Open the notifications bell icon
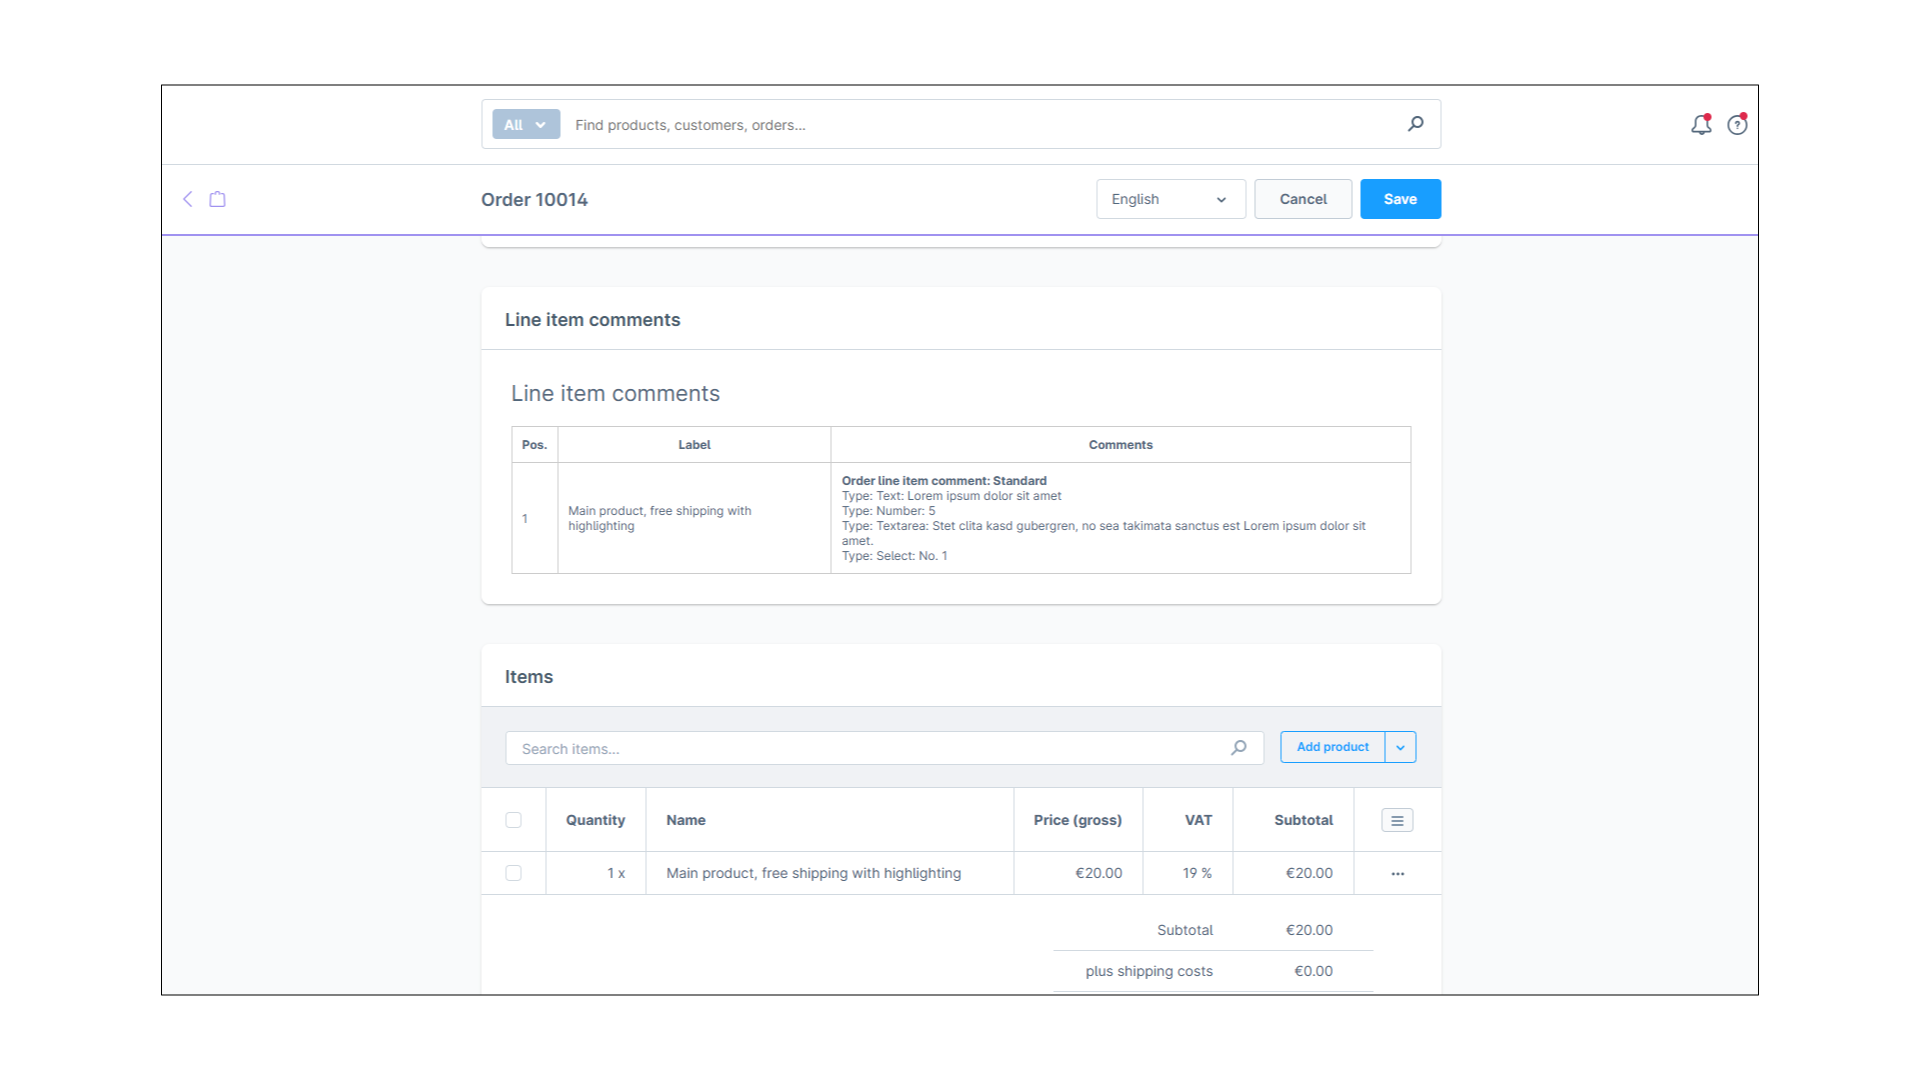Screen dimensions: 1920x1080 point(1700,125)
